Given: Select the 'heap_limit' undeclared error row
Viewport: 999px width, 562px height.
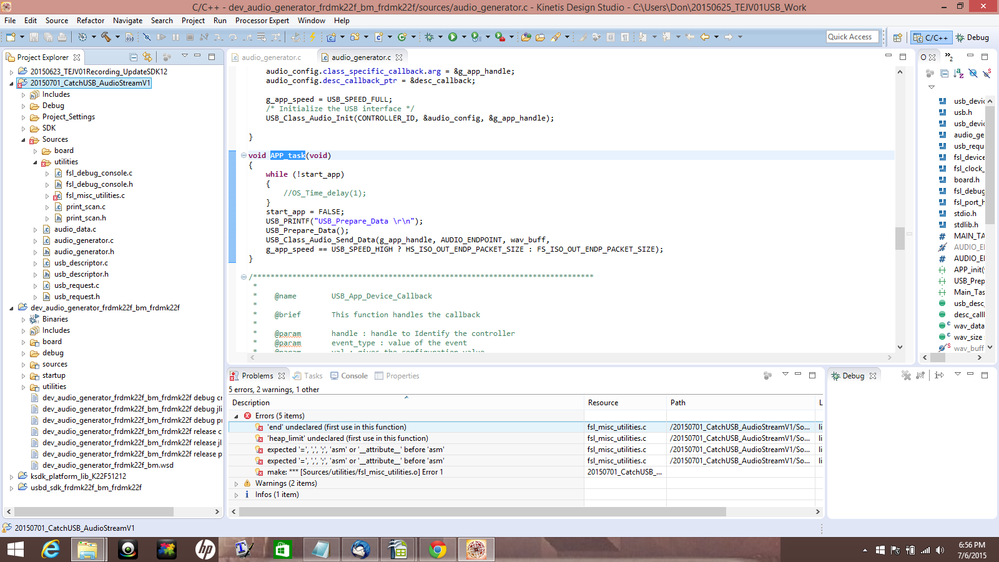Looking at the screenshot, I should point(526,438).
